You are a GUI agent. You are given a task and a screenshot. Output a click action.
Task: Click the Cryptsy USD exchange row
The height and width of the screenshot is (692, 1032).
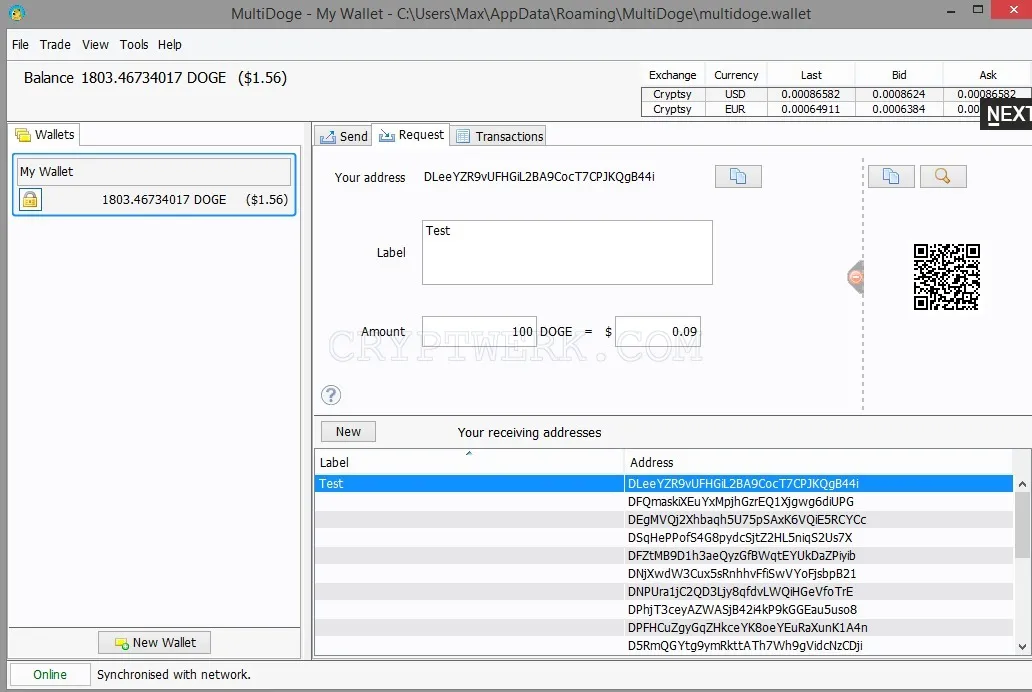pyautogui.click(x=836, y=94)
